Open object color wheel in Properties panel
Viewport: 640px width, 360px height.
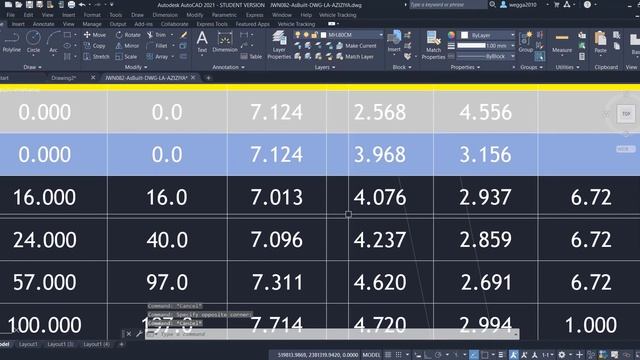click(451, 35)
